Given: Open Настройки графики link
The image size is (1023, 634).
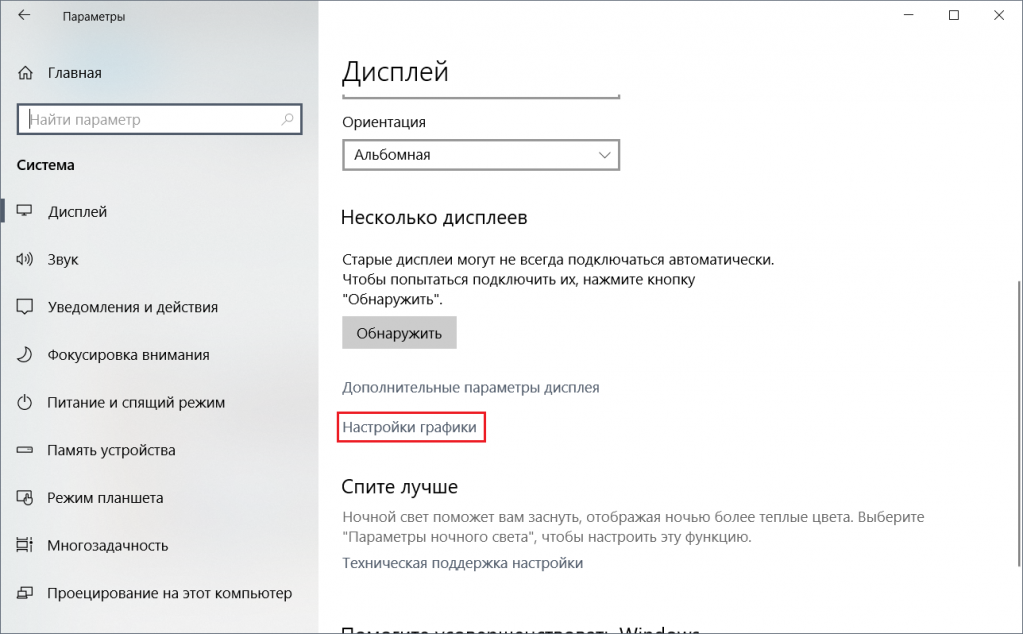Looking at the screenshot, I should [411, 427].
